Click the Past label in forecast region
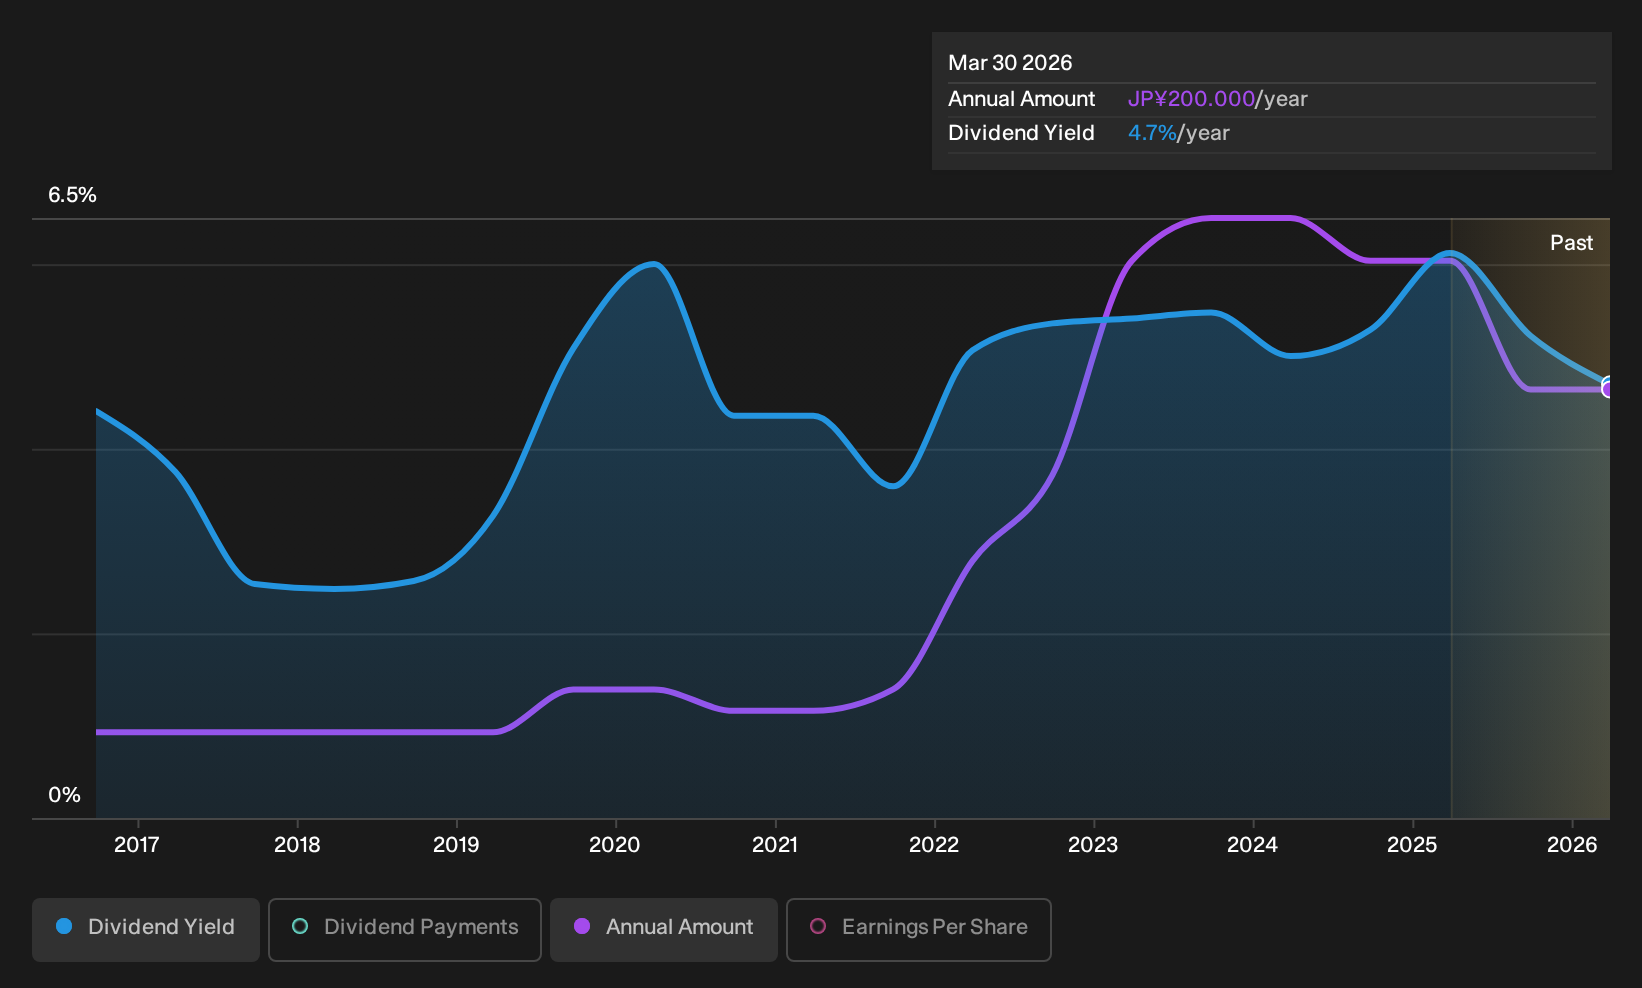Screen dimensions: 1642x988 pos(1571,243)
